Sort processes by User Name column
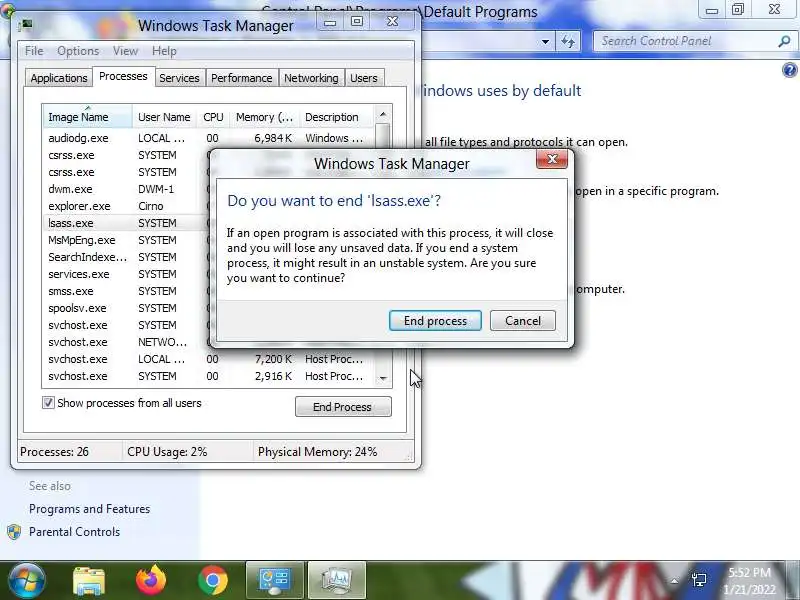Image resolution: width=800 pixels, height=600 pixels. coord(164,117)
